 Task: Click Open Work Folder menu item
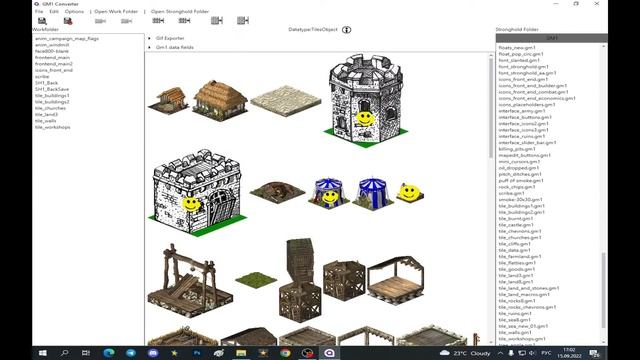coord(116,11)
